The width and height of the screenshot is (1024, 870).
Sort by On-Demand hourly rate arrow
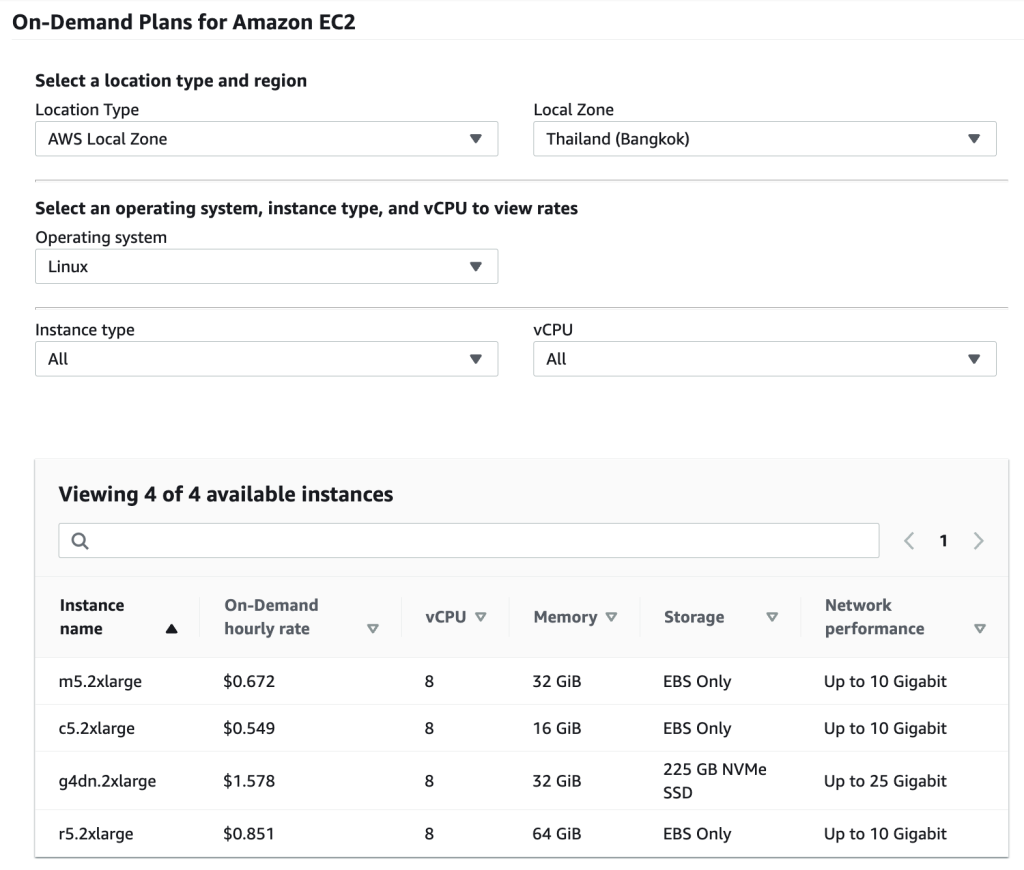coord(373,629)
